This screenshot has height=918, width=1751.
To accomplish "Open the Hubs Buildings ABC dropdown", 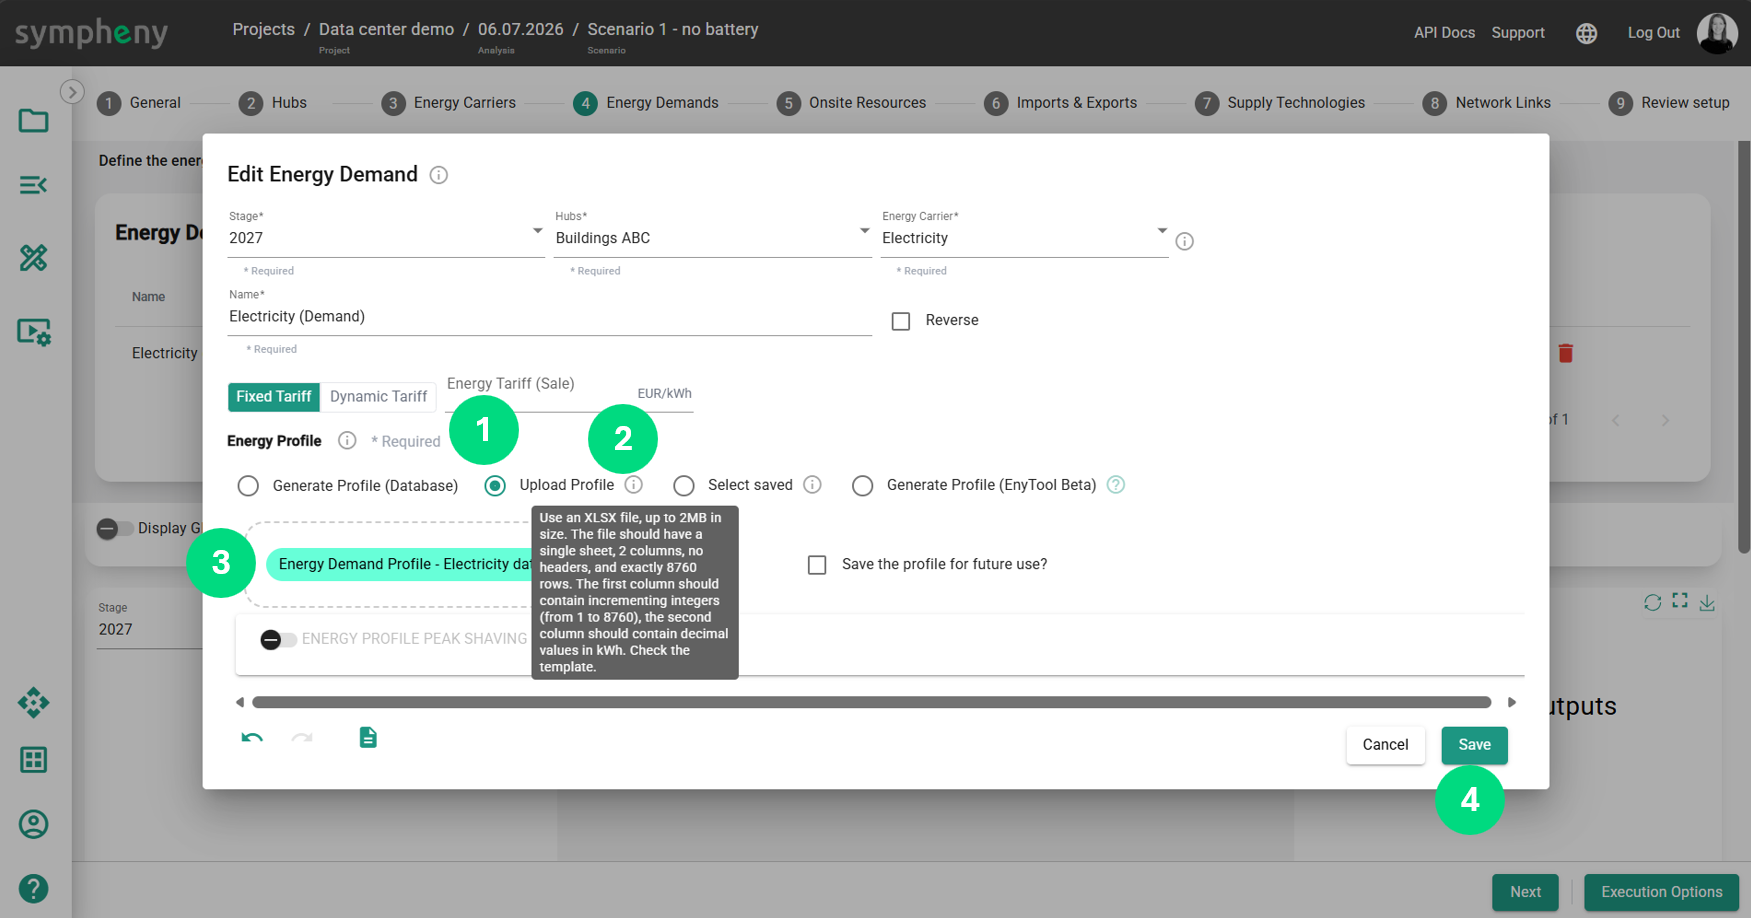I will pyautogui.click(x=712, y=238).
